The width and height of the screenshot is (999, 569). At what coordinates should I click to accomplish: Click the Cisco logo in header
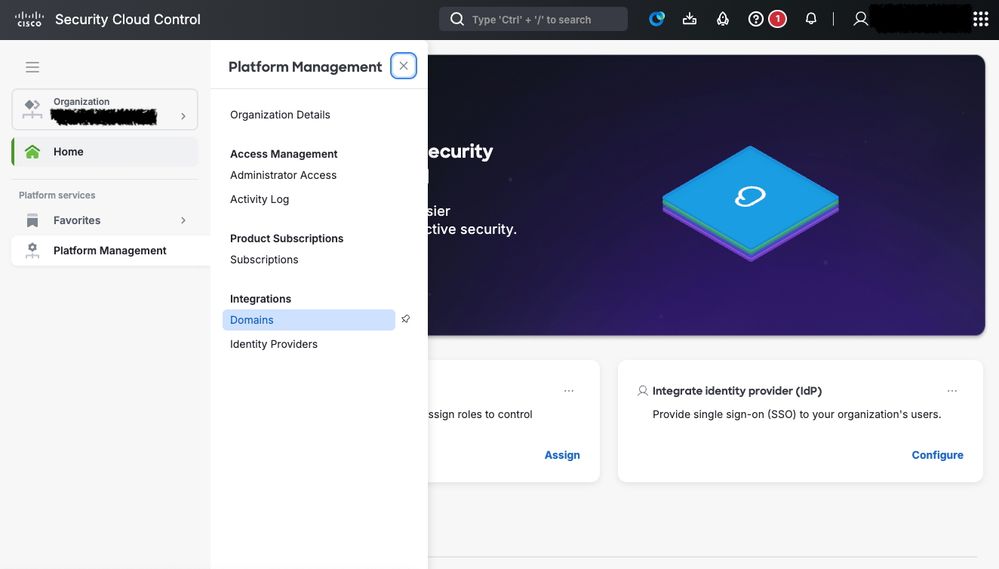pos(29,19)
